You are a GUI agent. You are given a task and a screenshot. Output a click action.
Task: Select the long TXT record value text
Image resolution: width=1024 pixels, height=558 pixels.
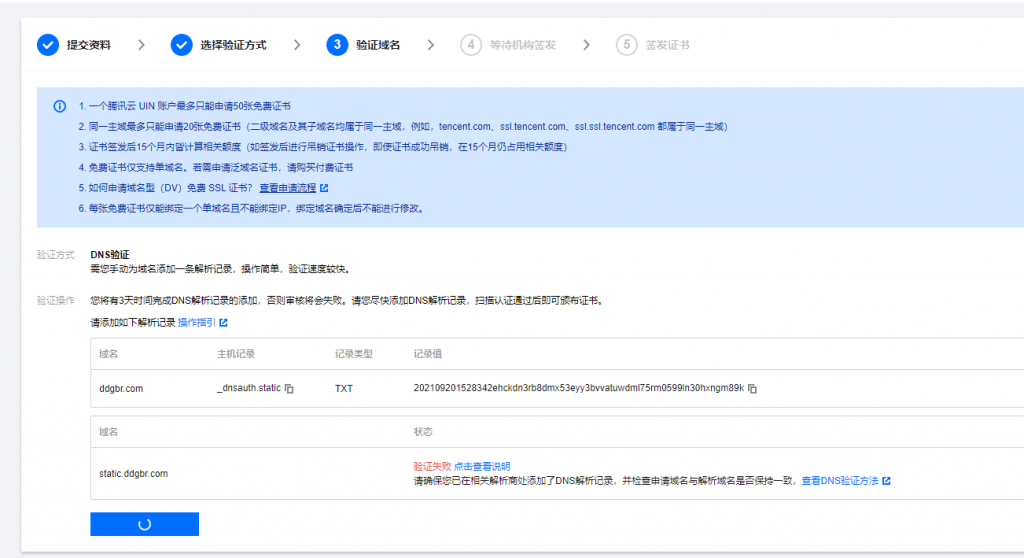(579, 388)
